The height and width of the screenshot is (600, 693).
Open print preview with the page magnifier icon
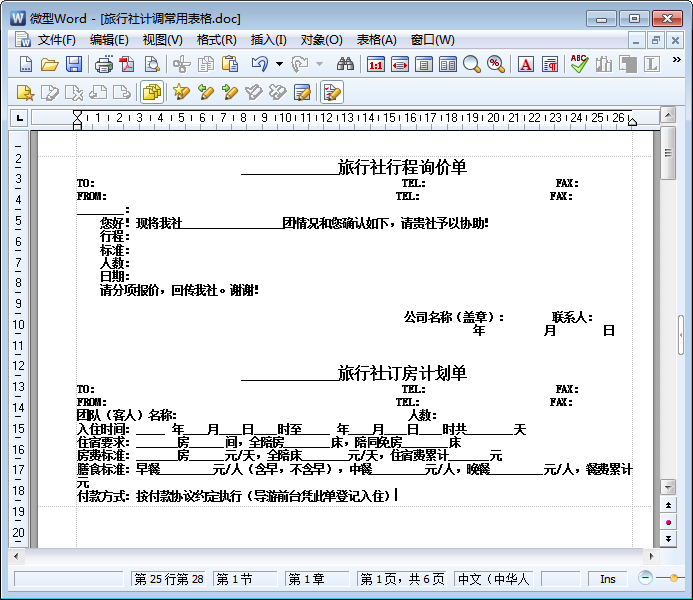coord(152,65)
